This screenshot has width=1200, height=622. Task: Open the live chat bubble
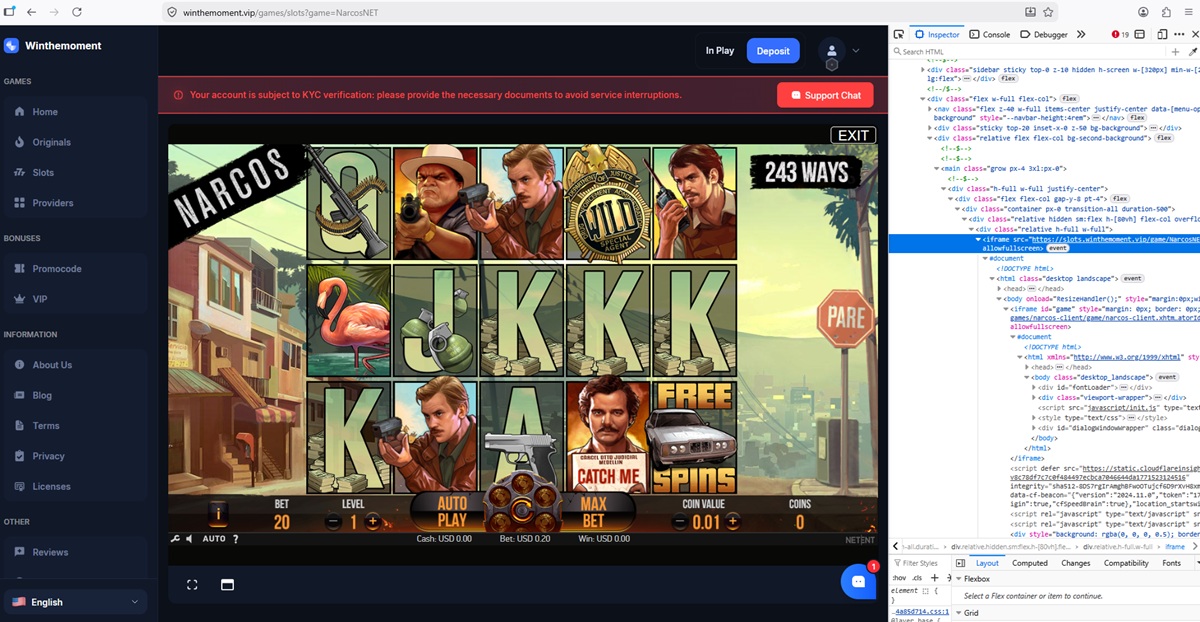click(857, 581)
